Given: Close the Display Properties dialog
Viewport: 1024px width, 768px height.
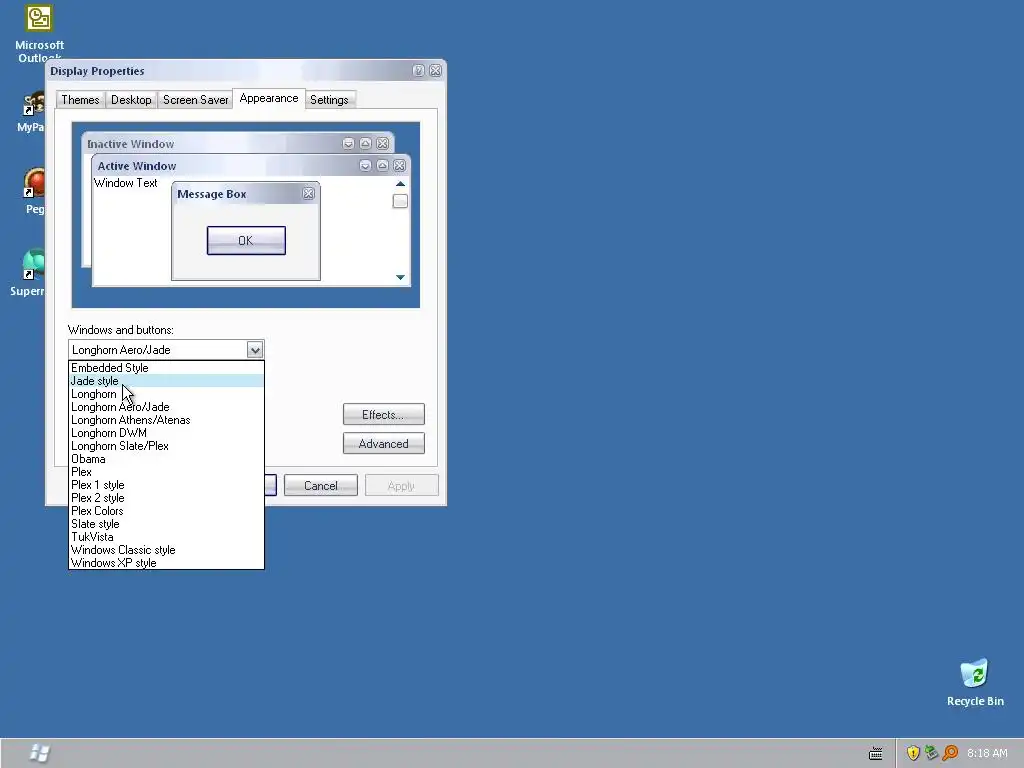Looking at the screenshot, I should (436, 71).
